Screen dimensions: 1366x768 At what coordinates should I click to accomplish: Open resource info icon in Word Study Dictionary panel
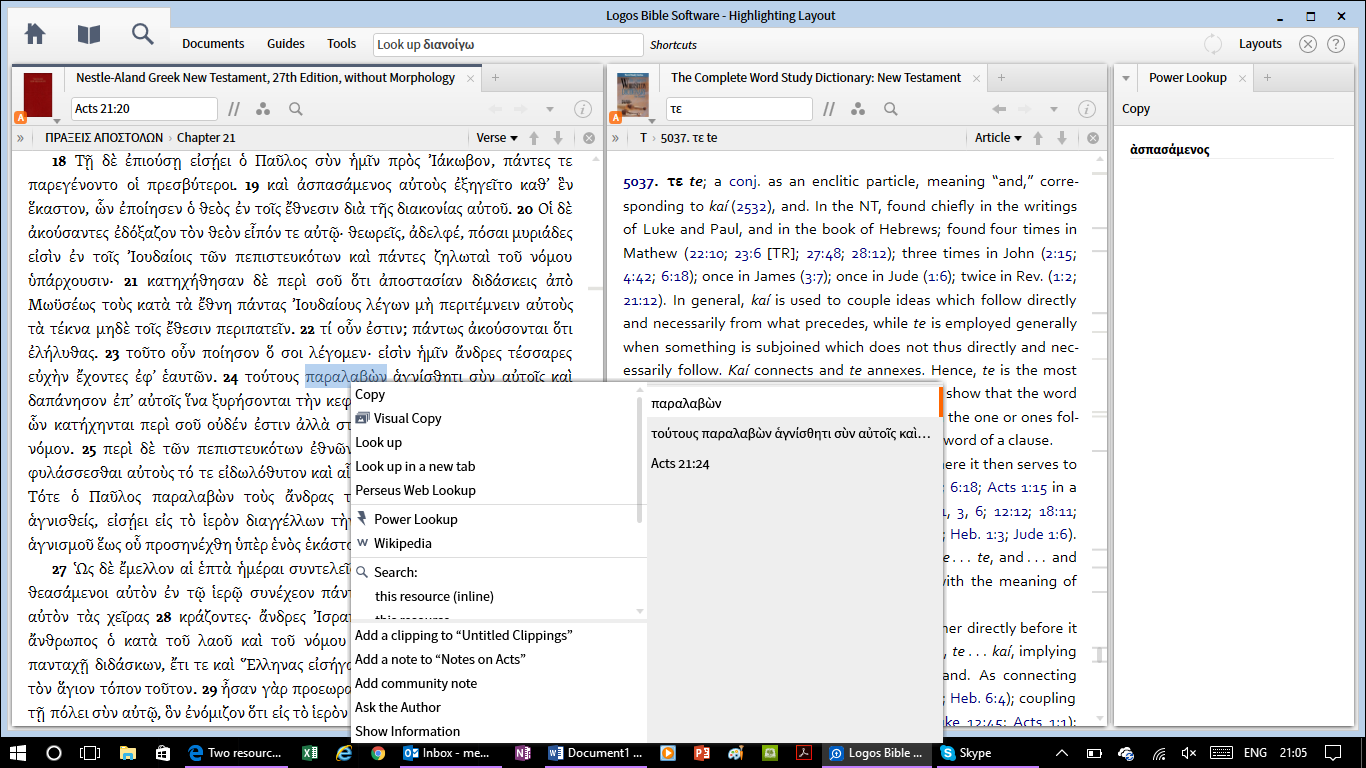point(1086,109)
